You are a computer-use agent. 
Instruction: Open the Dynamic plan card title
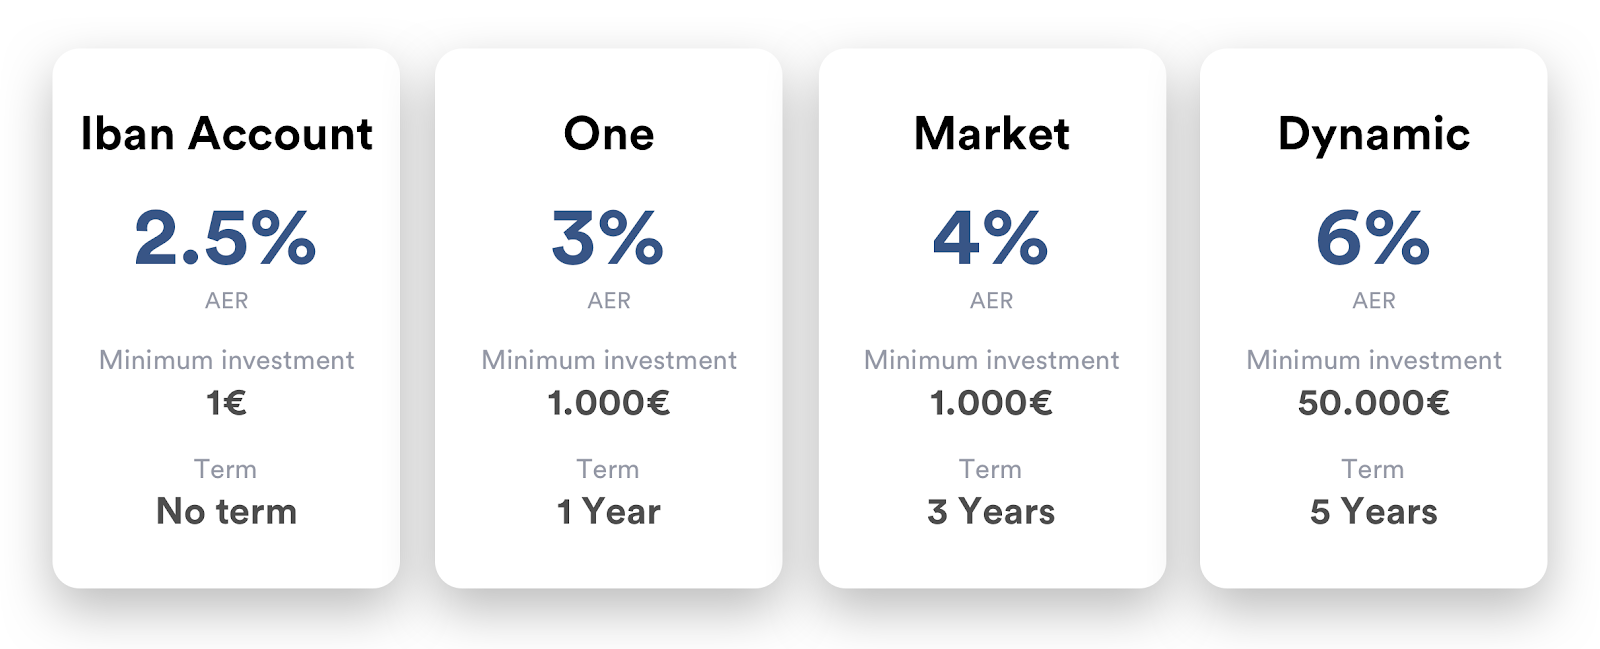tap(1374, 134)
